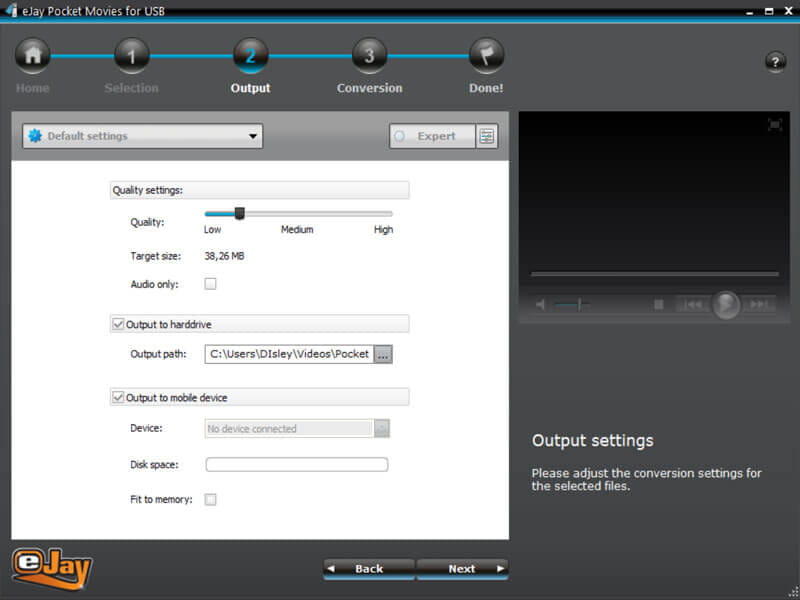
Task: Go to the Home step icon
Action: 32,56
